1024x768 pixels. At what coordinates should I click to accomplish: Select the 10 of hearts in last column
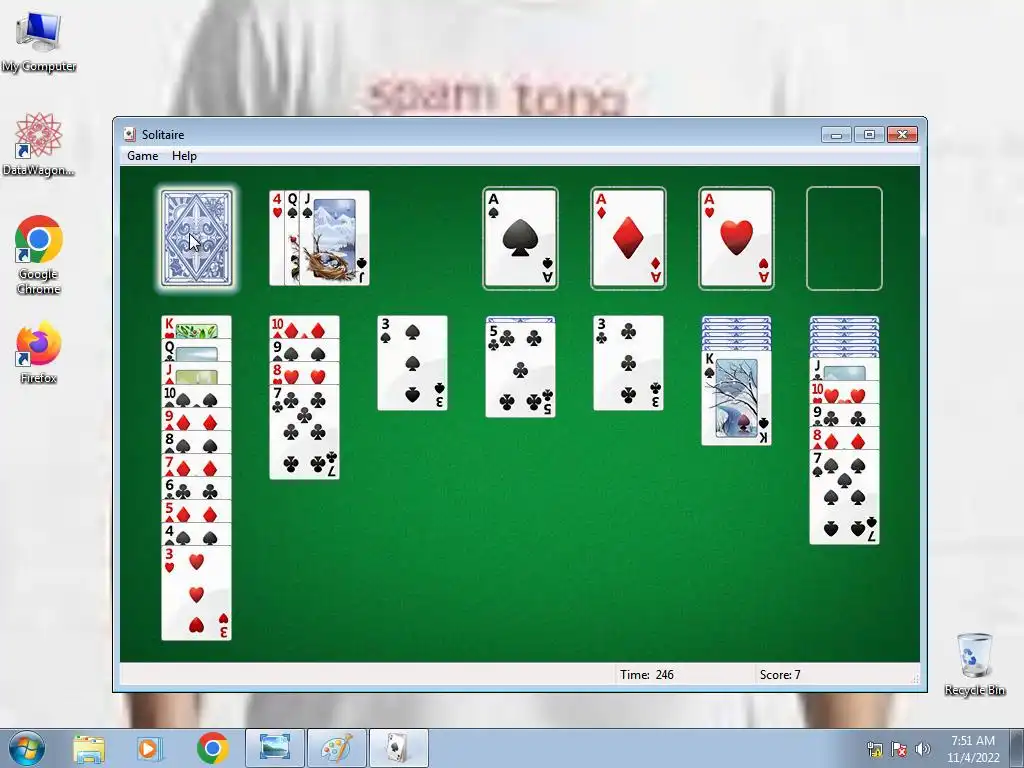point(844,392)
